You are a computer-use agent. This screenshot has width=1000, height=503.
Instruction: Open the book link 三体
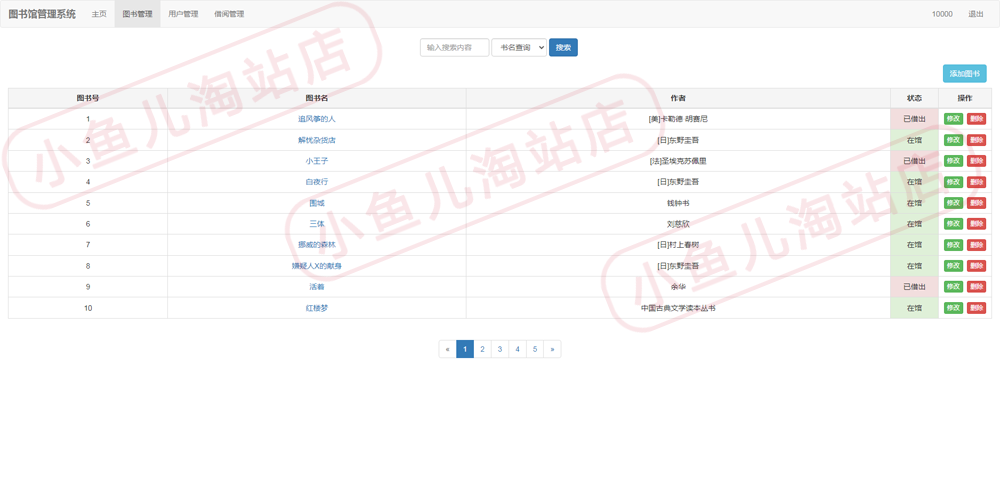tap(317, 224)
